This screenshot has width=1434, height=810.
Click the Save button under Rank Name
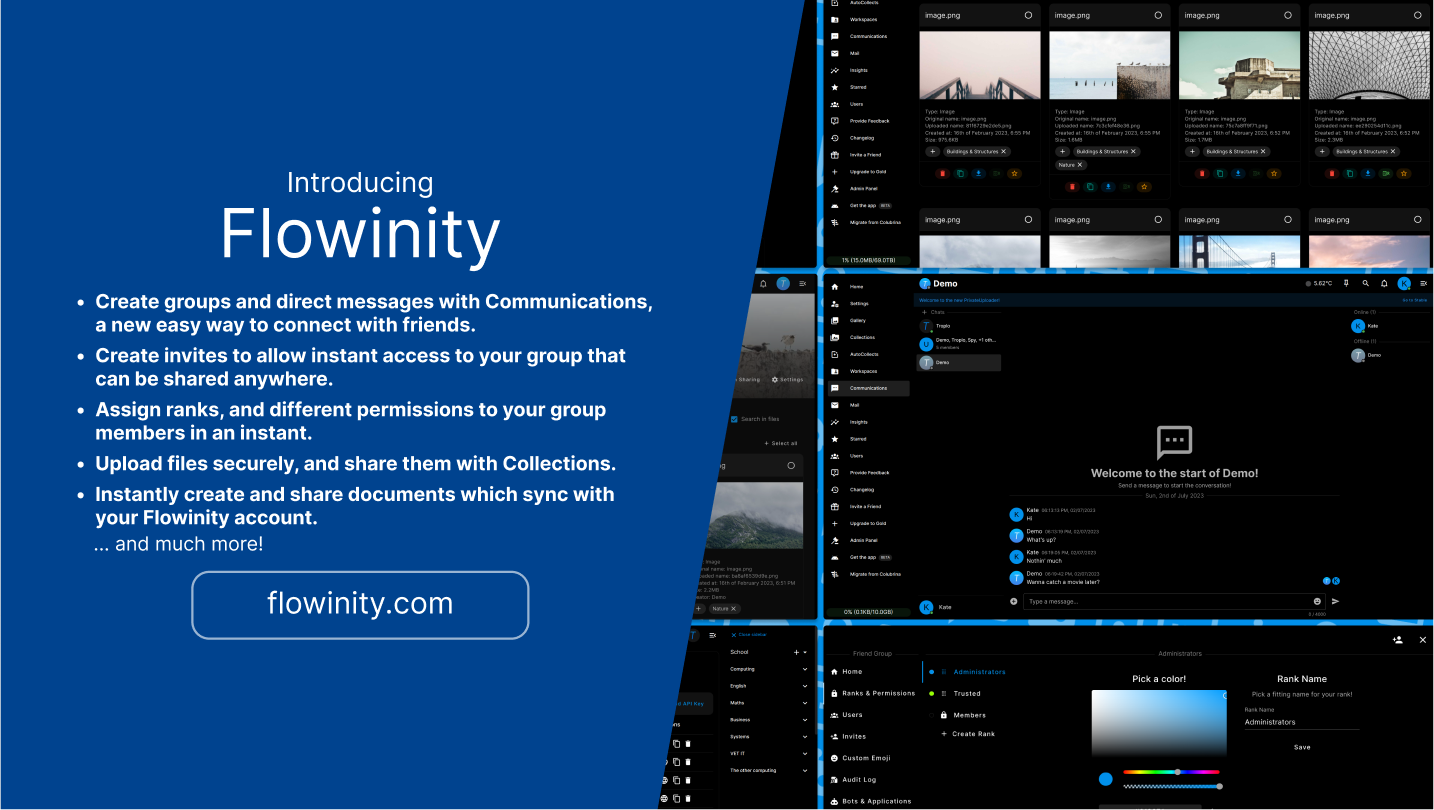[1302, 747]
